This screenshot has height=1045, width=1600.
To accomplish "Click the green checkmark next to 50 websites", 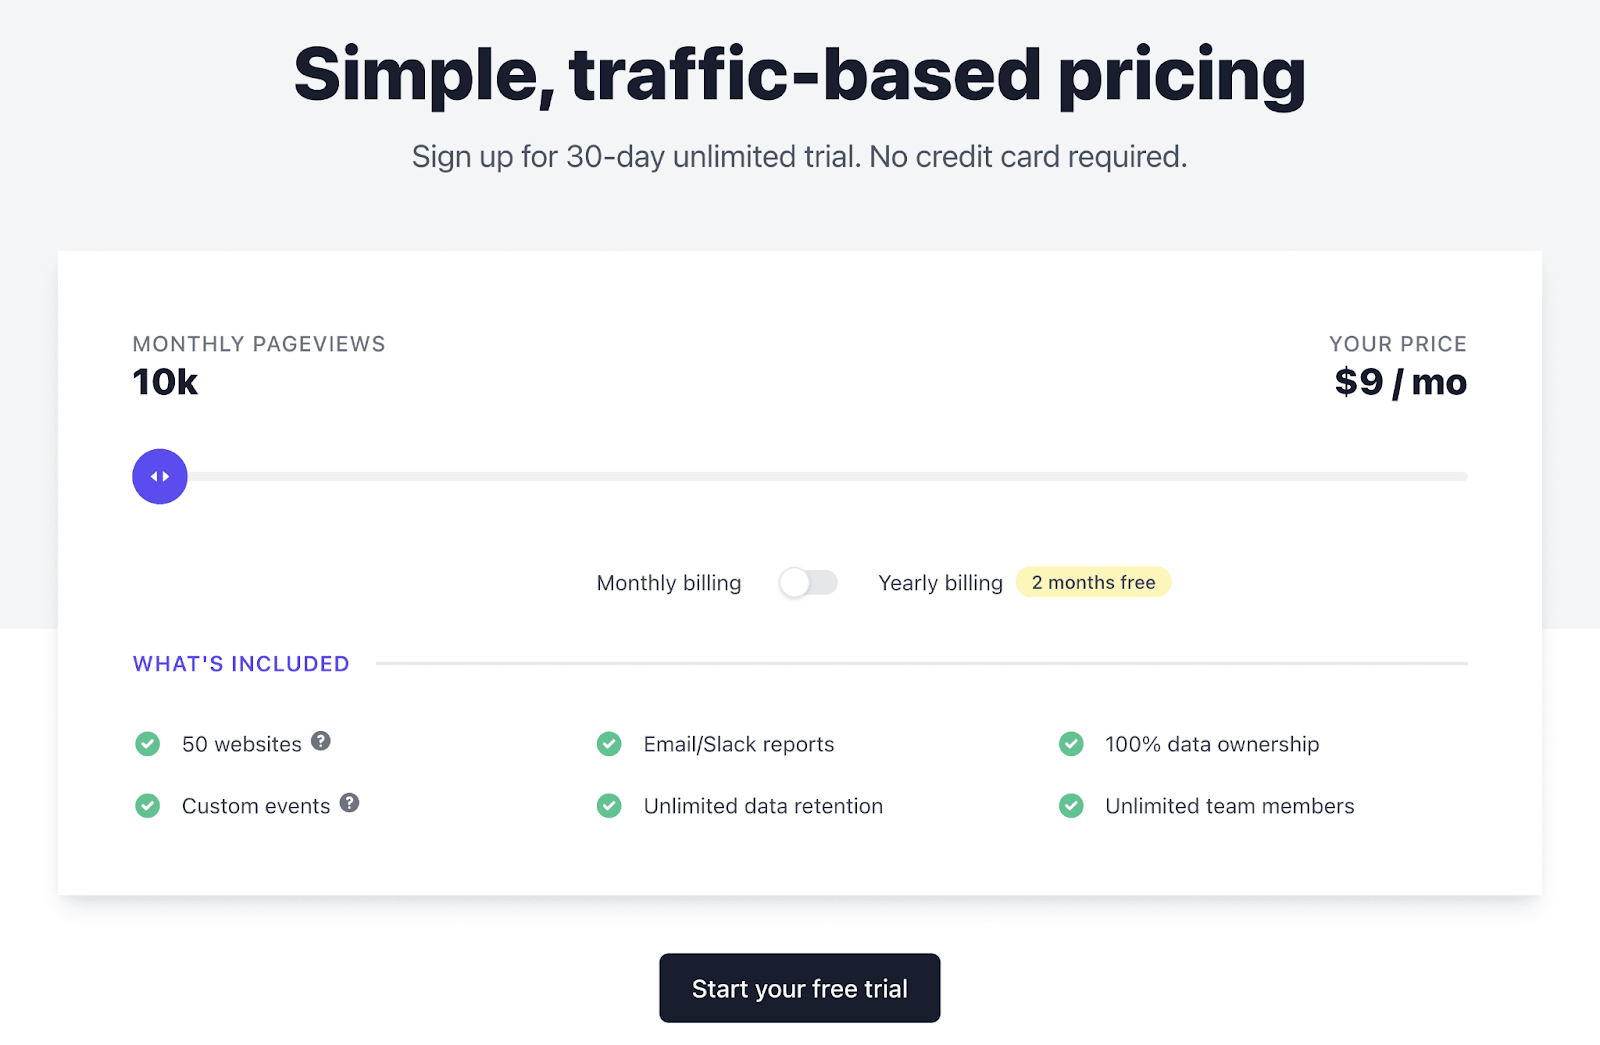I will [x=147, y=744].
